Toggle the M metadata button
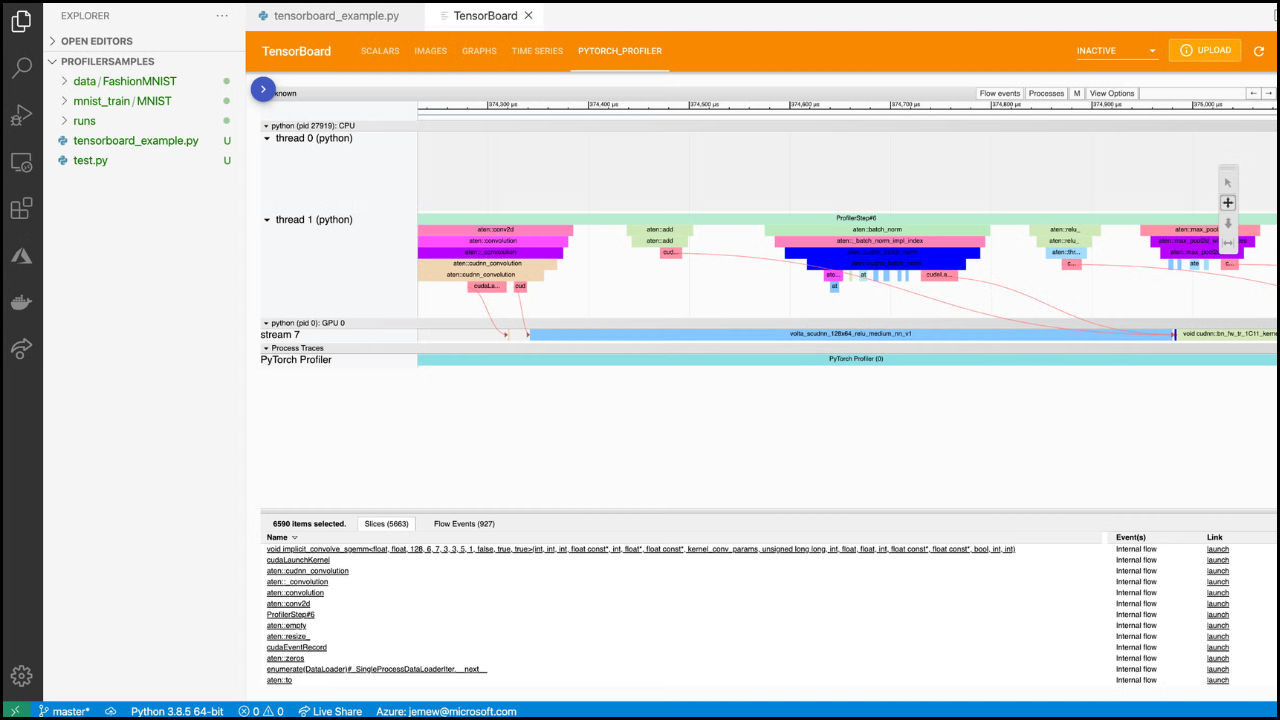1280x720 pixels. coord(1077,93)
